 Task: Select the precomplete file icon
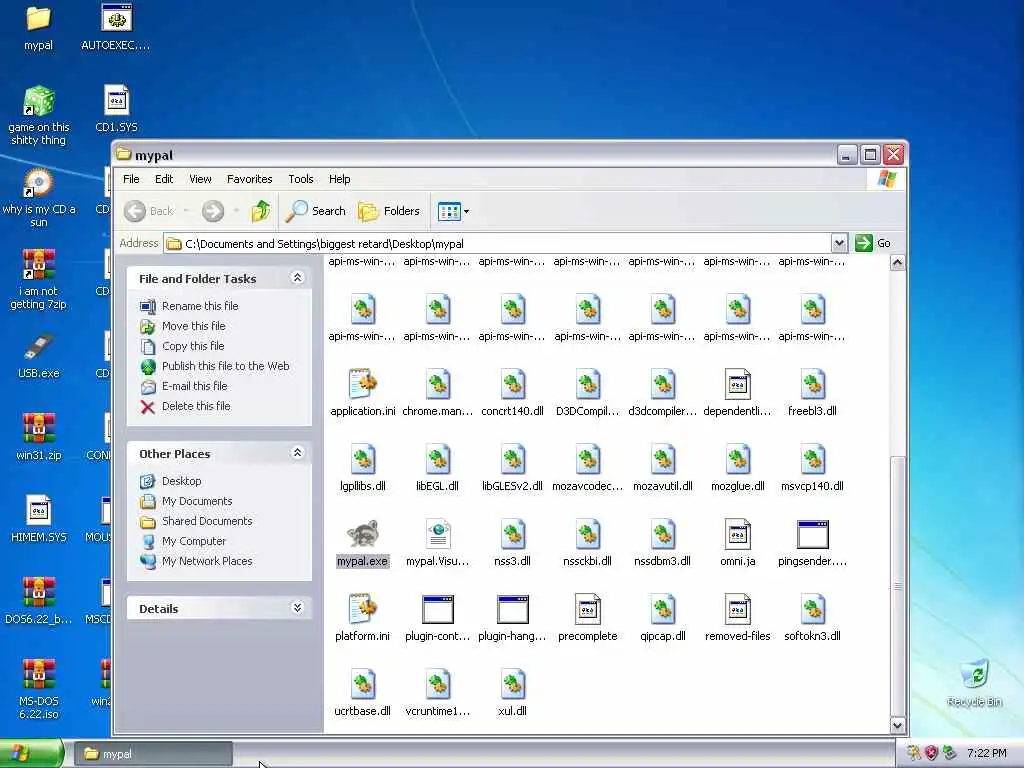587,609
